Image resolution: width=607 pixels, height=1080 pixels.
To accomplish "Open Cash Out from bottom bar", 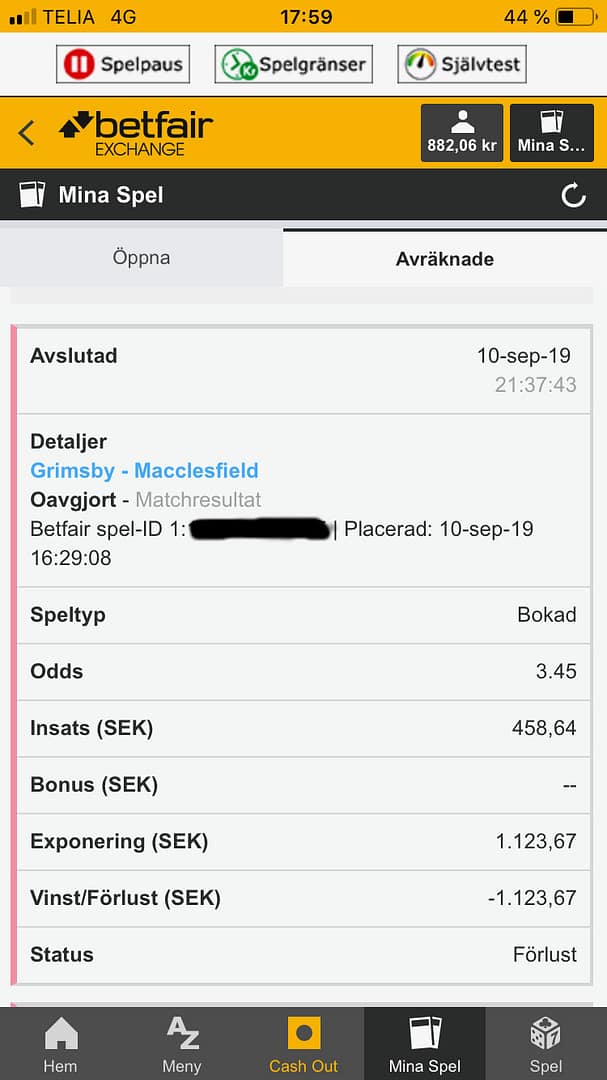I will (303, 1043).
